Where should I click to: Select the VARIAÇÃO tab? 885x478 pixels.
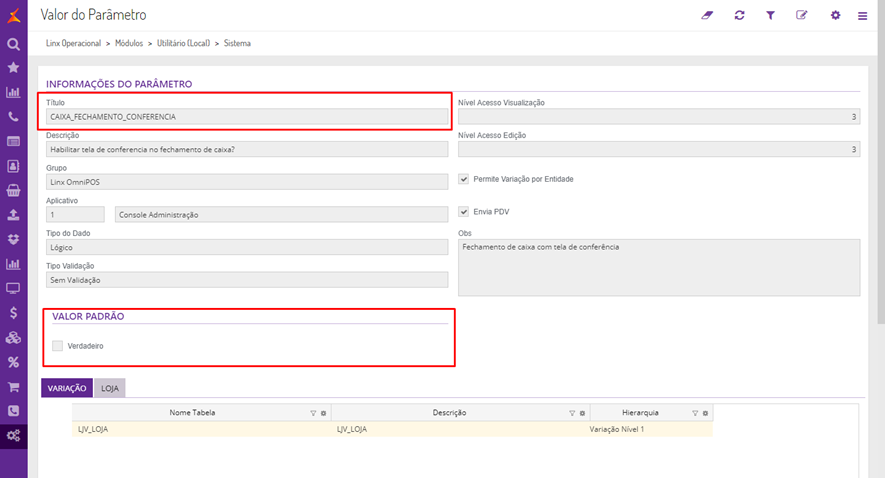(x=67, y=387)
